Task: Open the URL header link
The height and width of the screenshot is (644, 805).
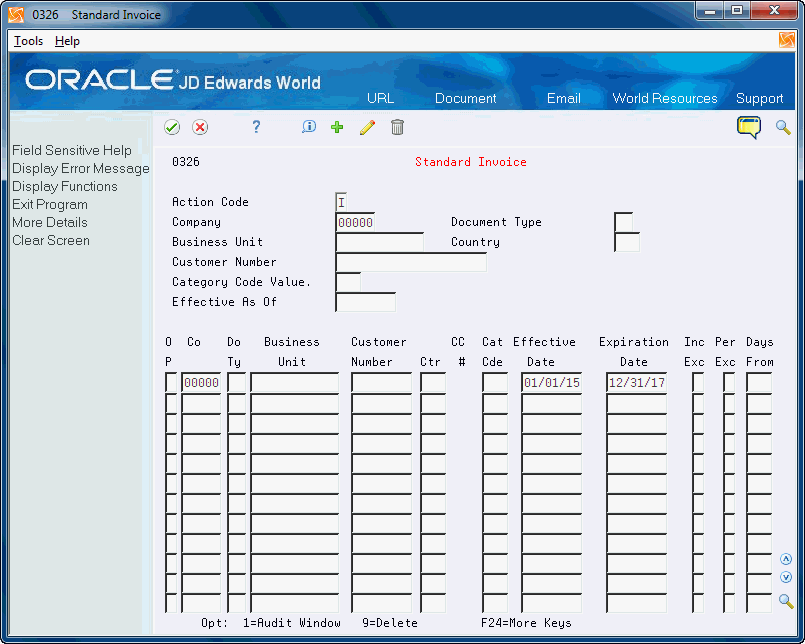Action: 380,98
